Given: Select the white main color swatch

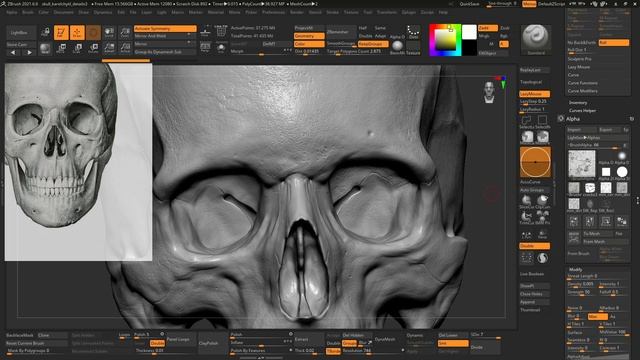Looking at the screenshot, I should tap(469, 32).
